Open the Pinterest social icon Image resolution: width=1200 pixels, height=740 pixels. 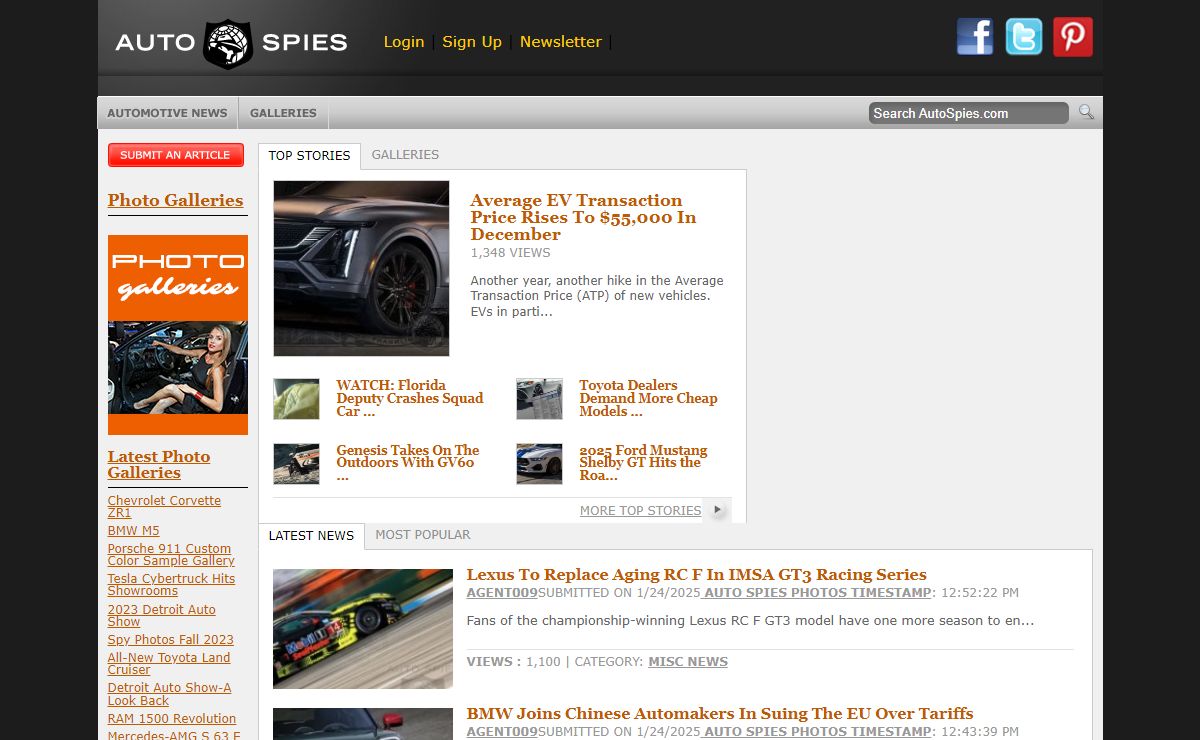click(x=1073, y=37)
